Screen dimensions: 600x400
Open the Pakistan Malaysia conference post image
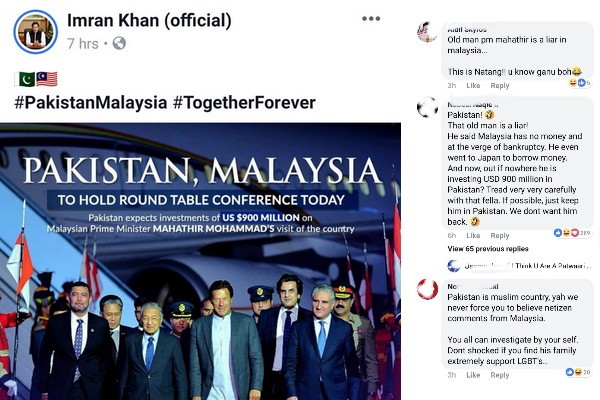point(207,260)
